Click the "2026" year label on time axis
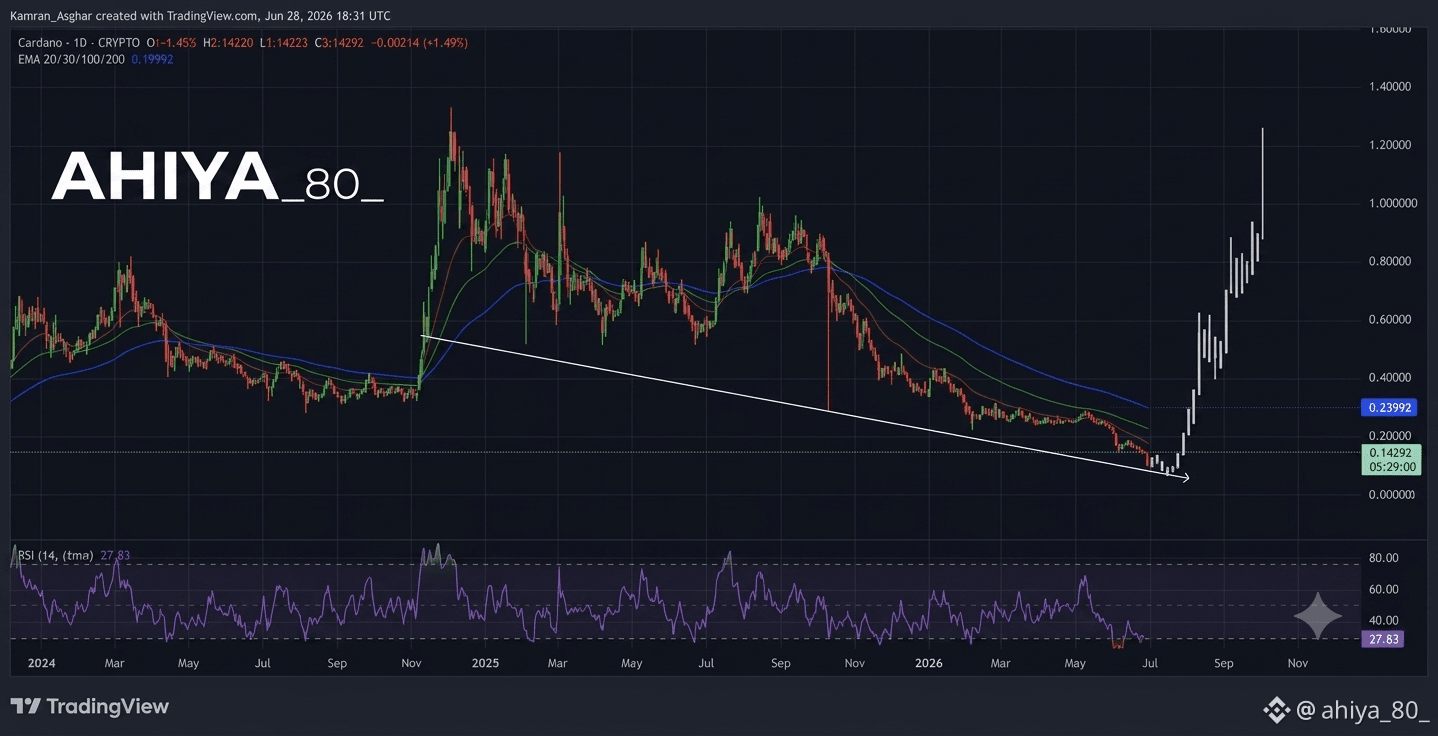The image size is (1438, 736). tap(929, 663)
